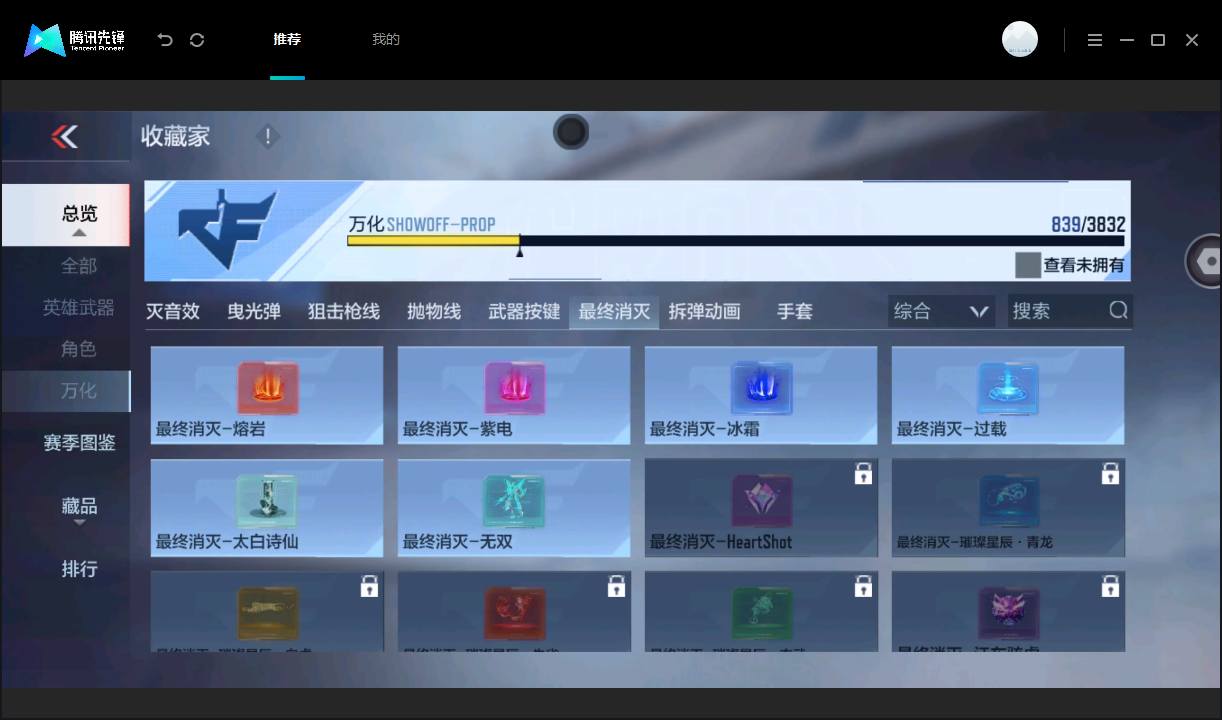Select the HeartShot heart icon

click(761, 501)
